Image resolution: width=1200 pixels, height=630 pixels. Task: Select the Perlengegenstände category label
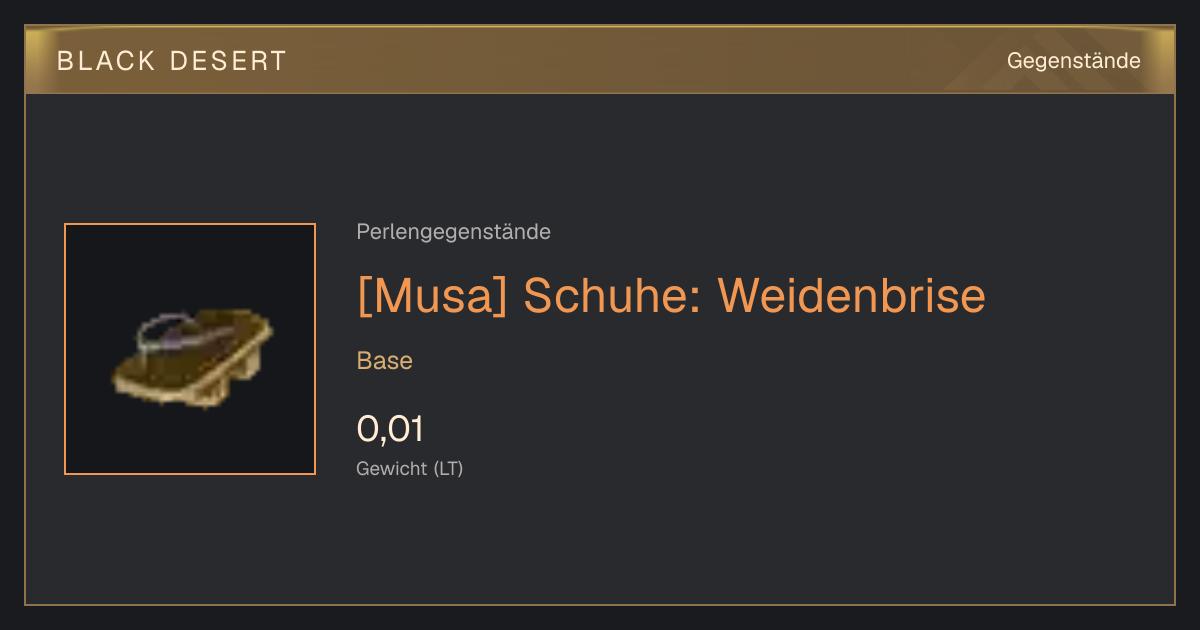coord(453,232)
